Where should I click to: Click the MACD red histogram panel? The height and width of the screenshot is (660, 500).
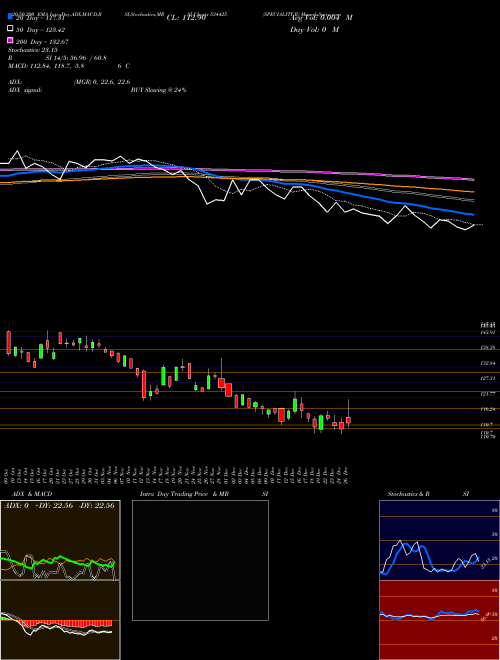pos(60,620)
